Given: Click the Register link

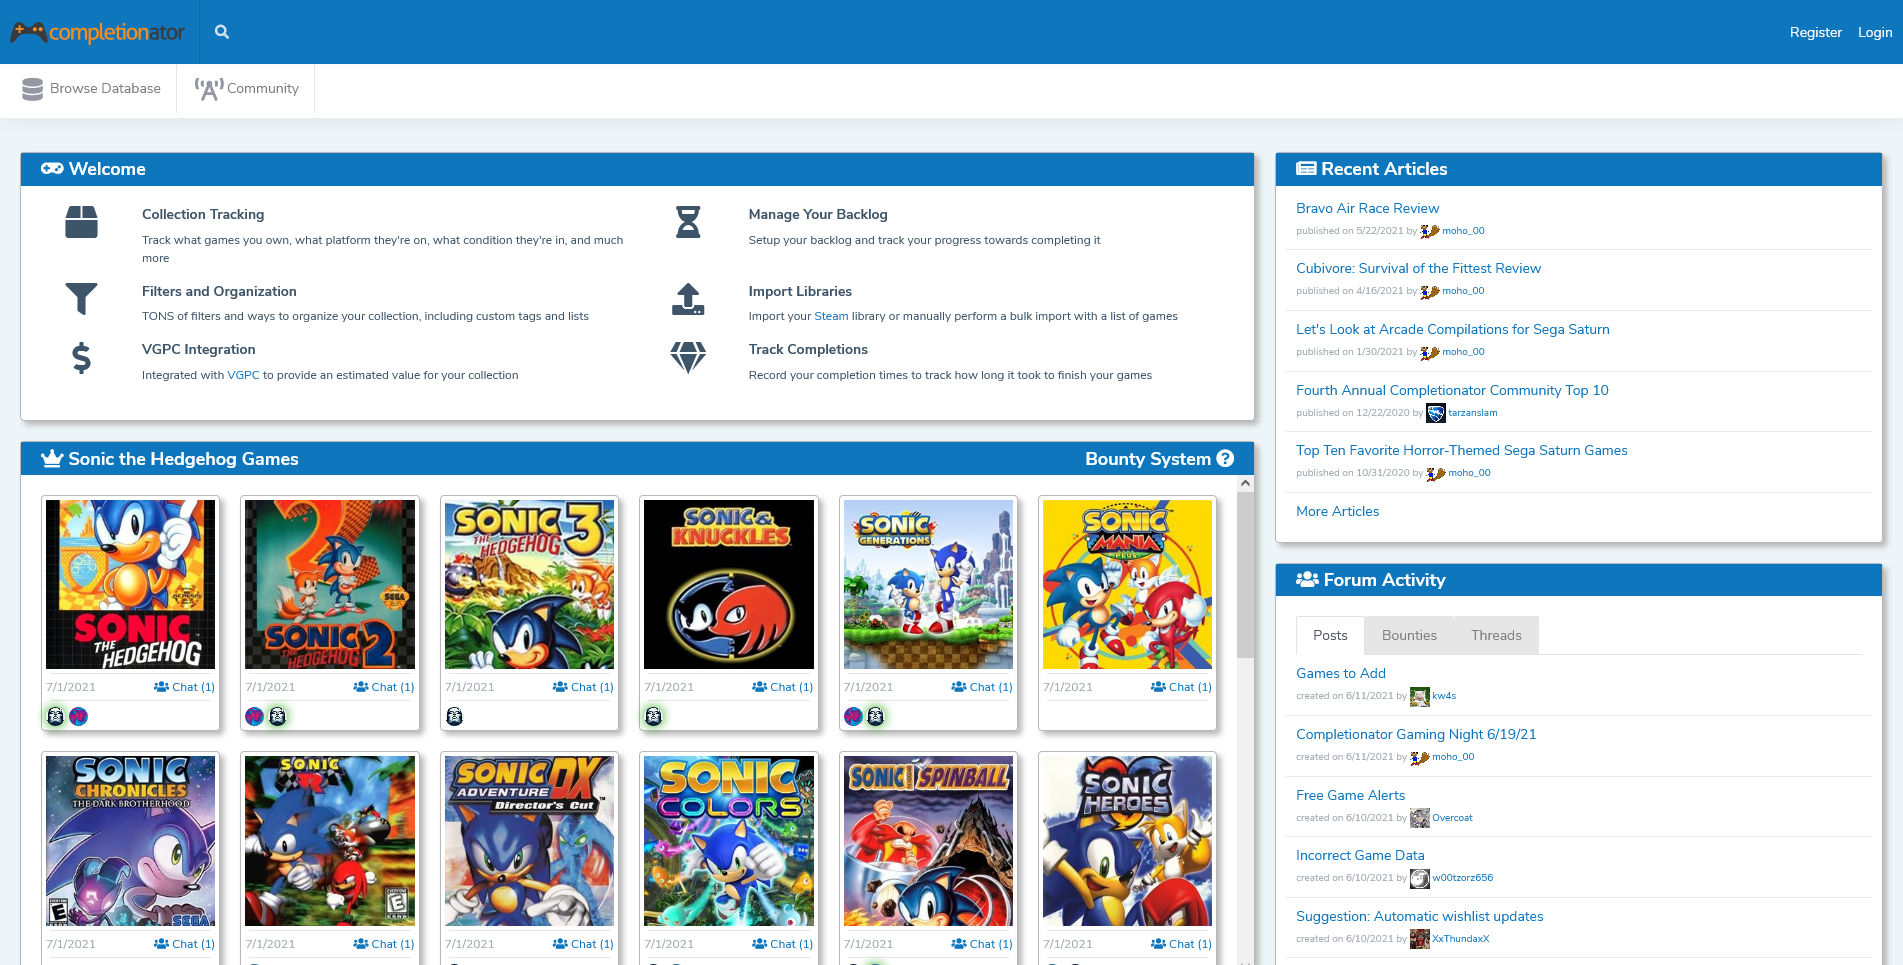Looking at the screenshot, I should point(1815,31).
